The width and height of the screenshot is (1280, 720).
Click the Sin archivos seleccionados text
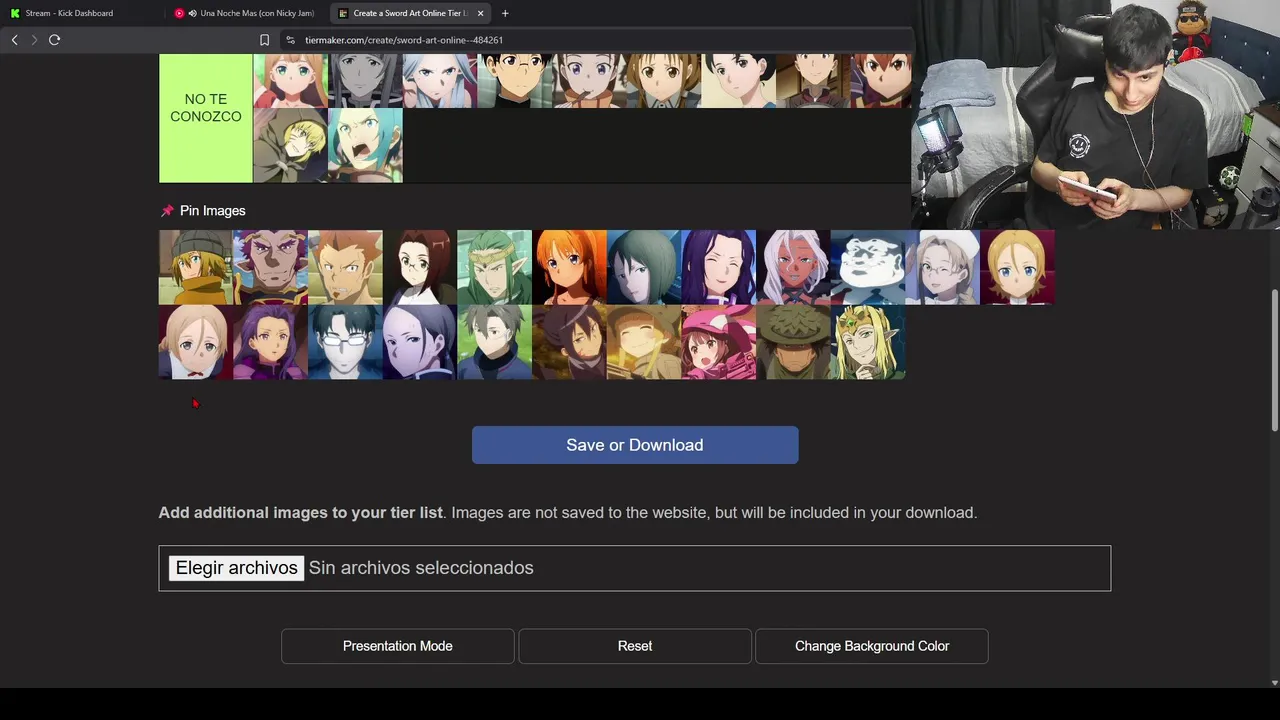coord(421,568)
